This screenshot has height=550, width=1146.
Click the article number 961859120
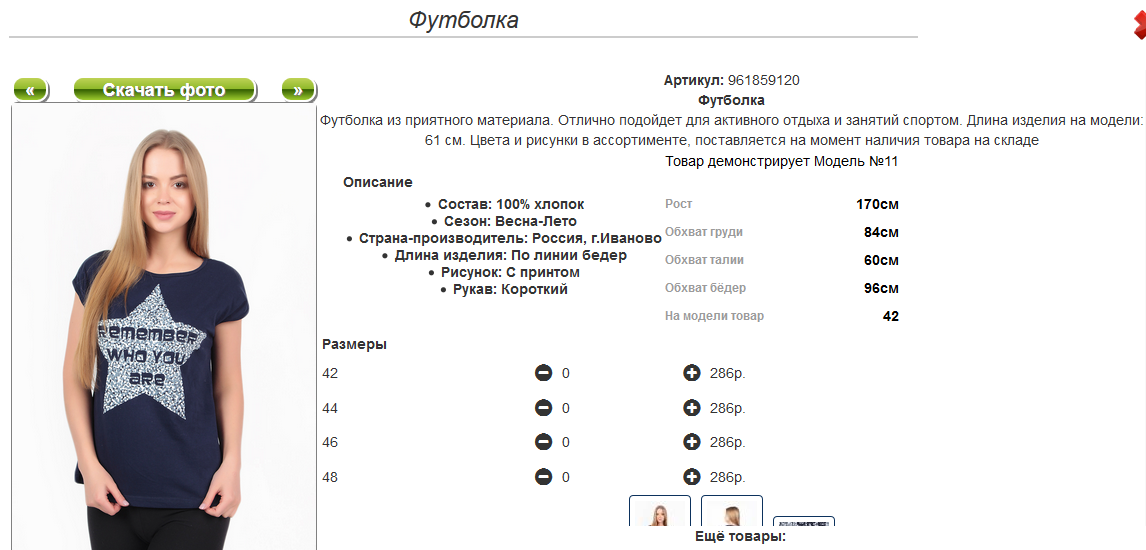pos(764,80)
